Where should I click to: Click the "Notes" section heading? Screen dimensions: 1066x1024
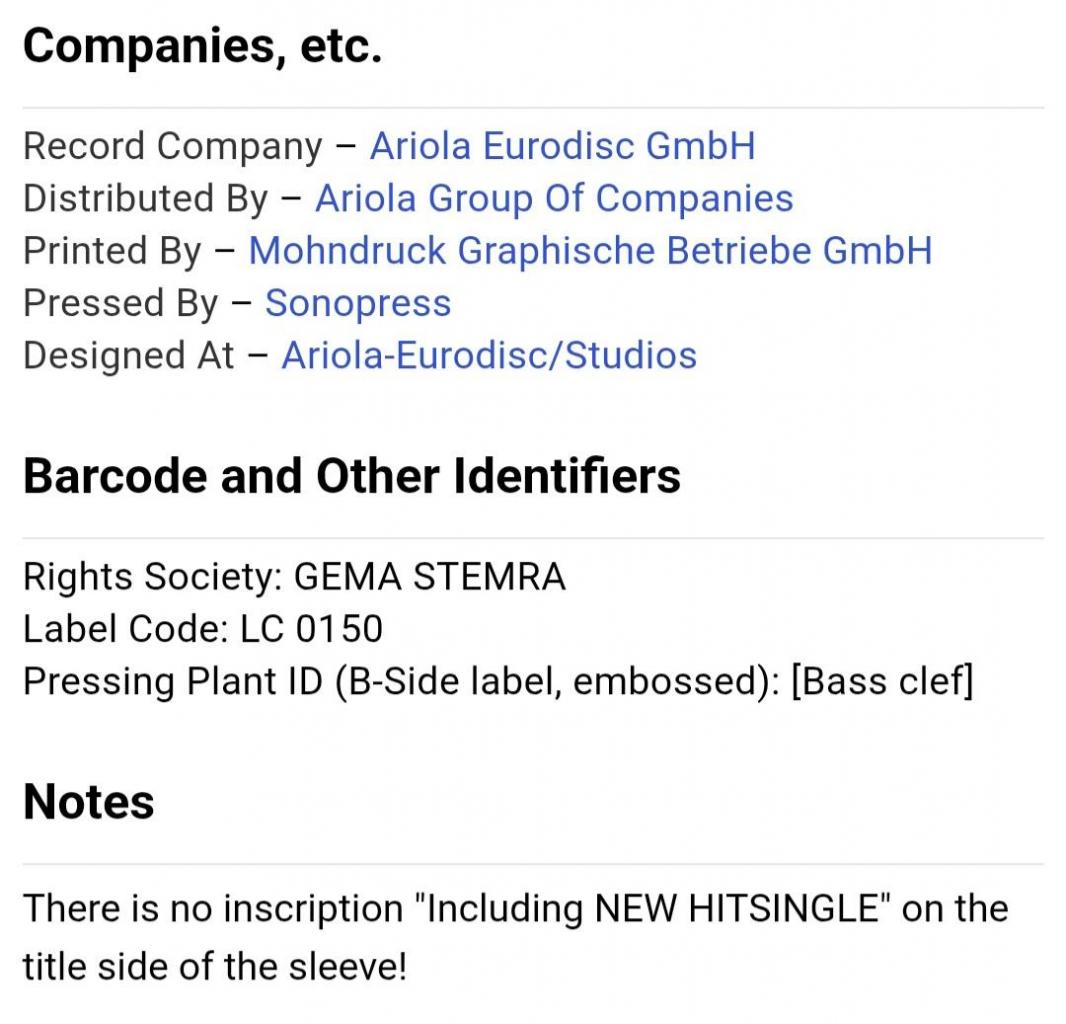coord(88,802)
